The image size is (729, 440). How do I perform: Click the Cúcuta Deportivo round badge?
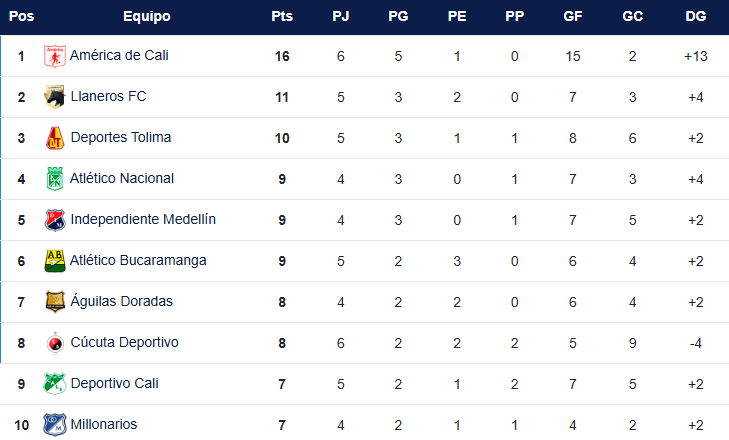point(55,343)
